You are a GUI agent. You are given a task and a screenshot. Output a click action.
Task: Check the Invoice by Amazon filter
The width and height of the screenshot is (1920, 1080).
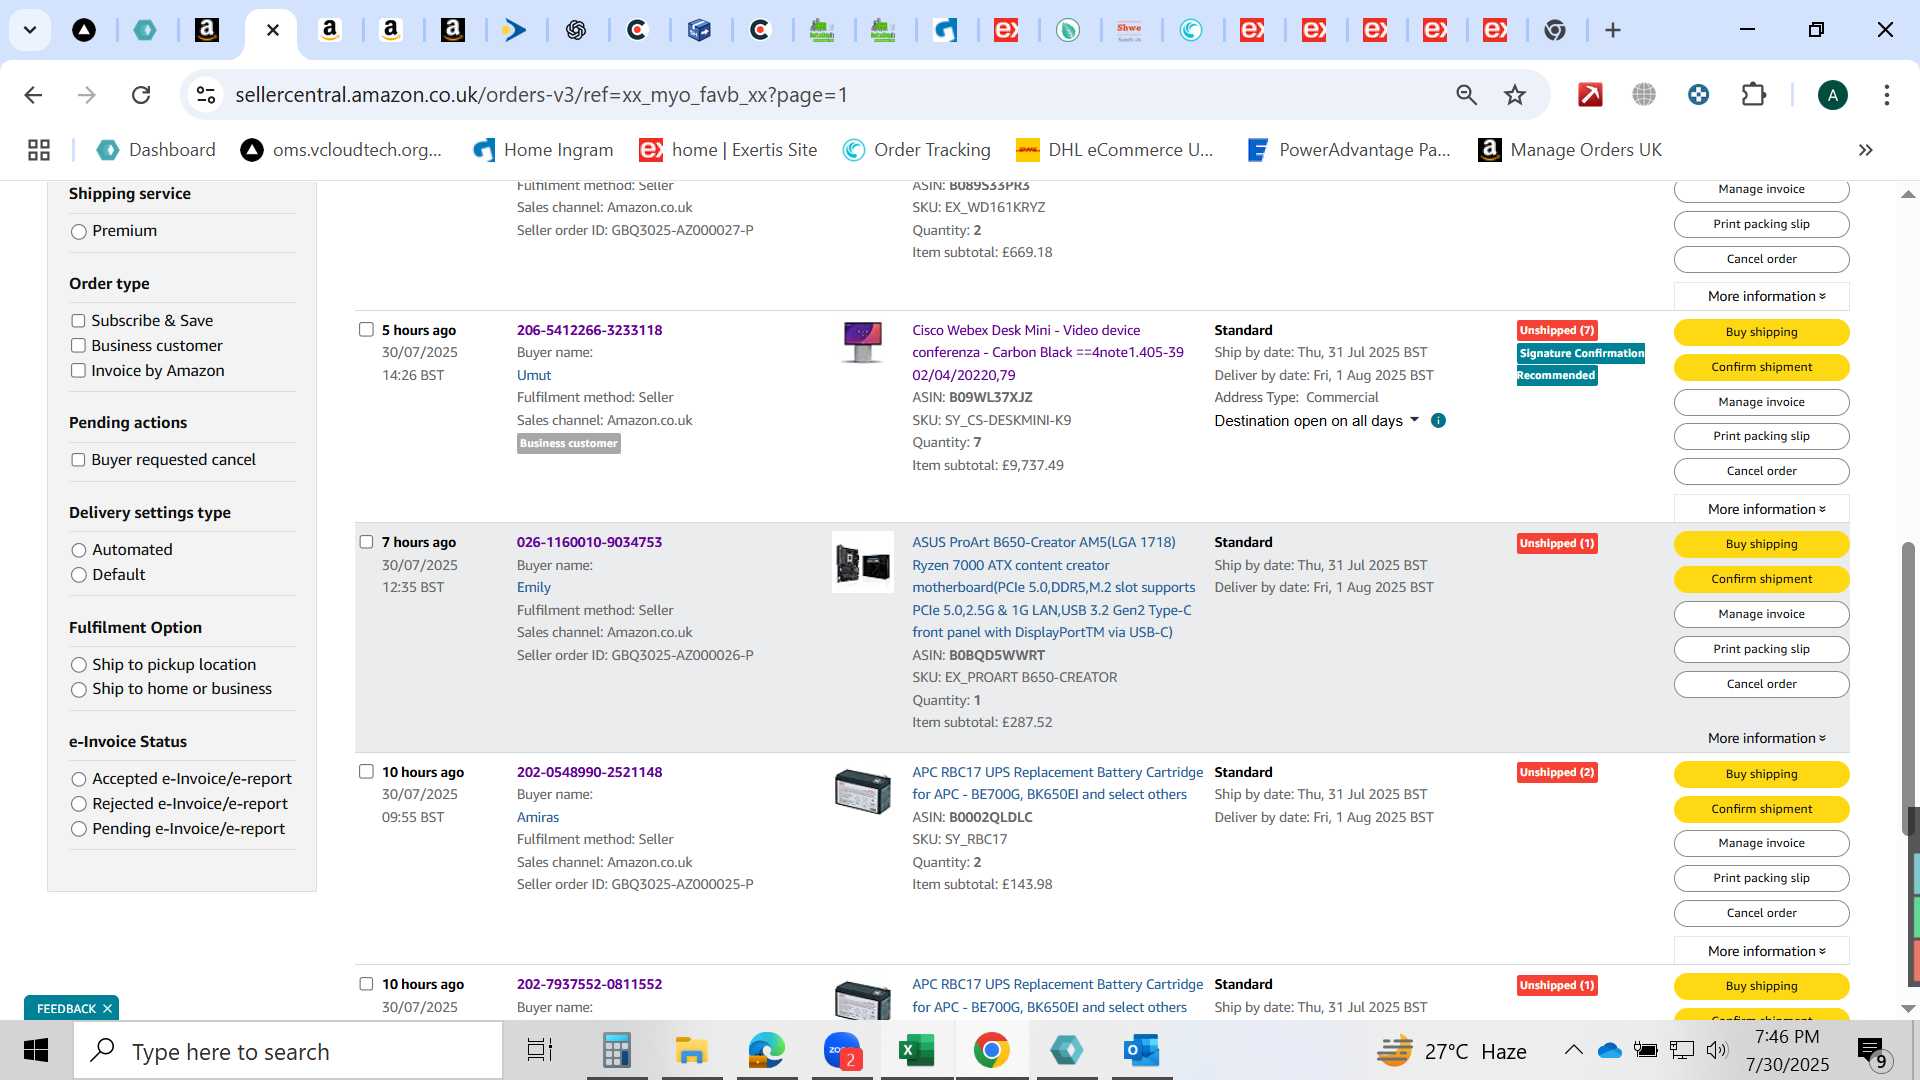point(78,371)
